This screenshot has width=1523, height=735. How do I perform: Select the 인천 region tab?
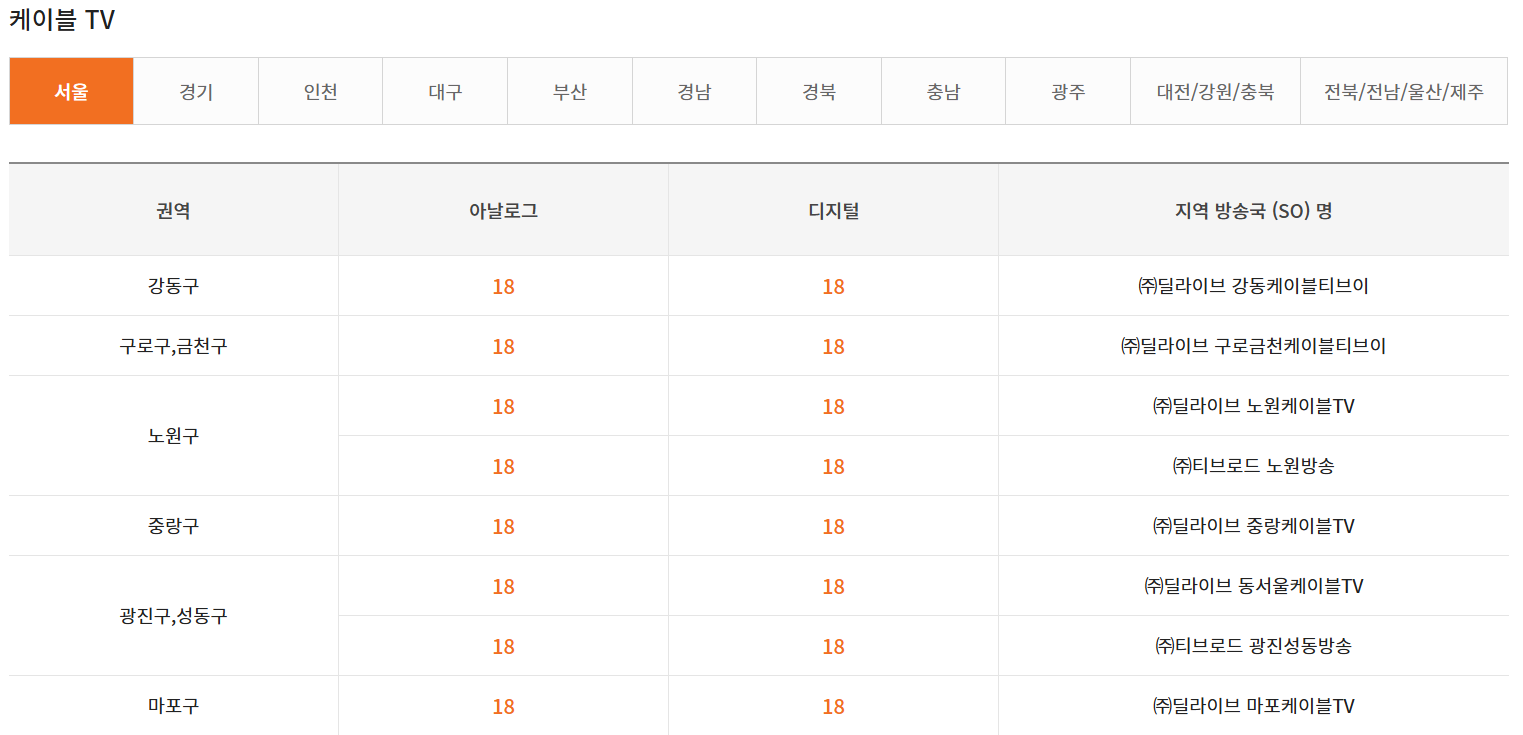click(320, 90)
